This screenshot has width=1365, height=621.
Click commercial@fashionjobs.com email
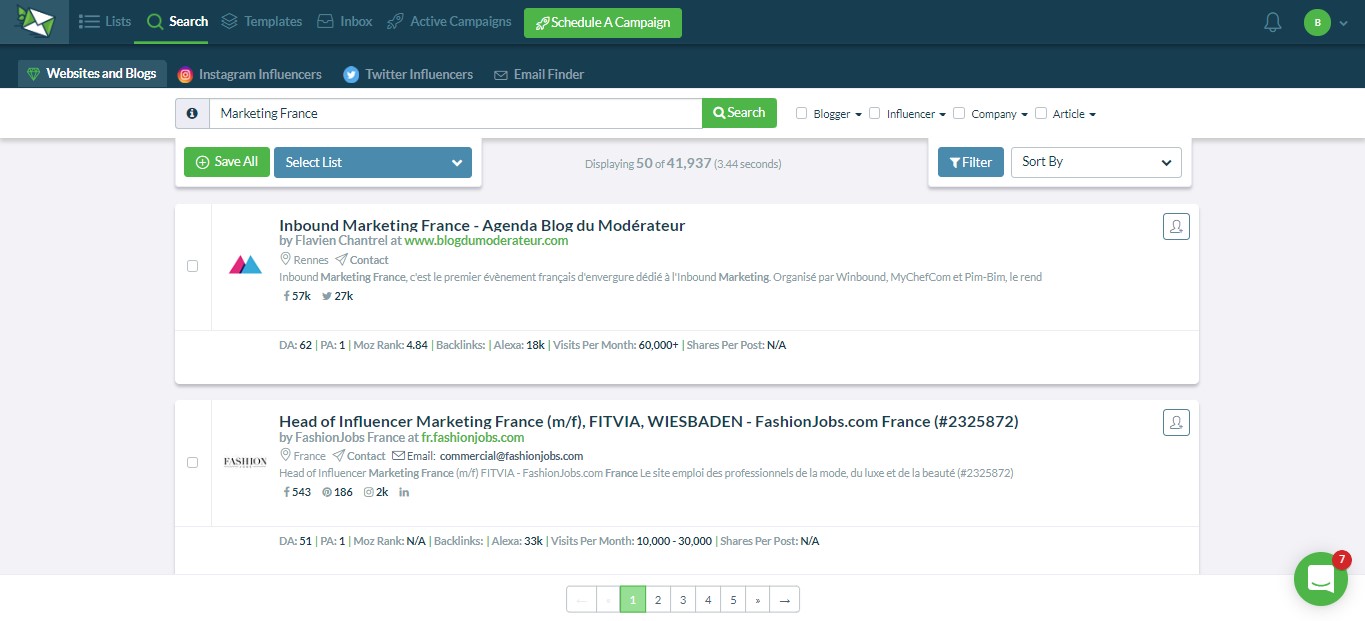pos(511,456)
